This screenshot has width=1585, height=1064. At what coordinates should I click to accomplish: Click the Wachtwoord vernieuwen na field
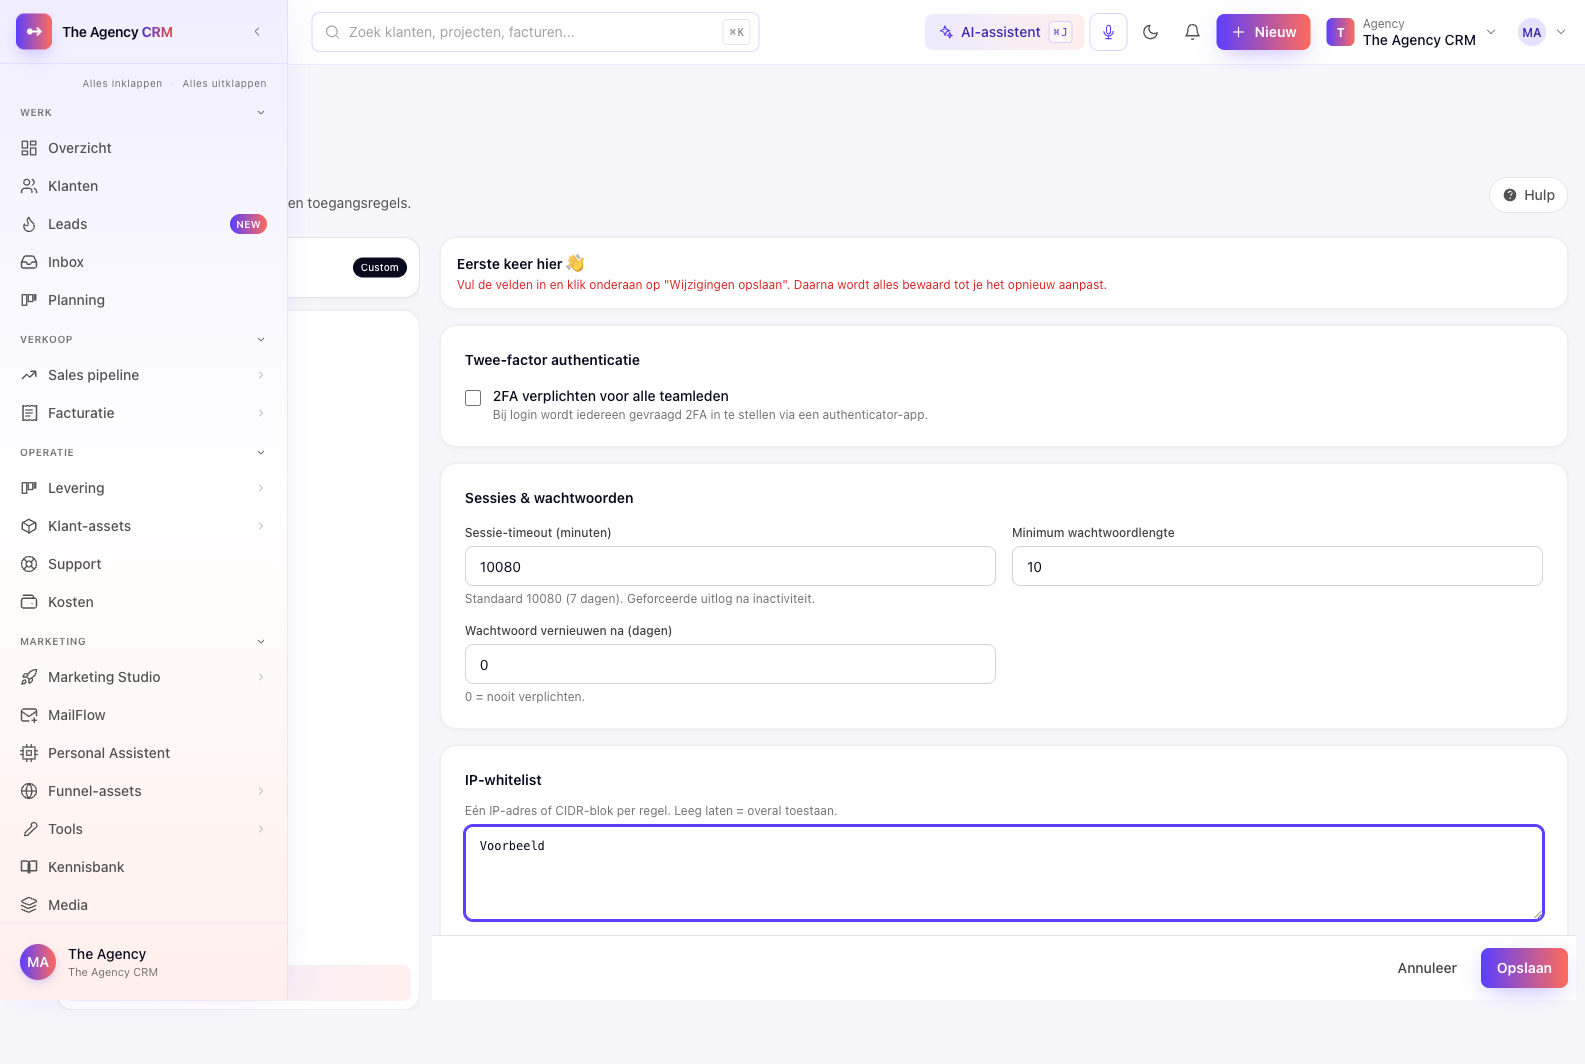coord(730,664)
